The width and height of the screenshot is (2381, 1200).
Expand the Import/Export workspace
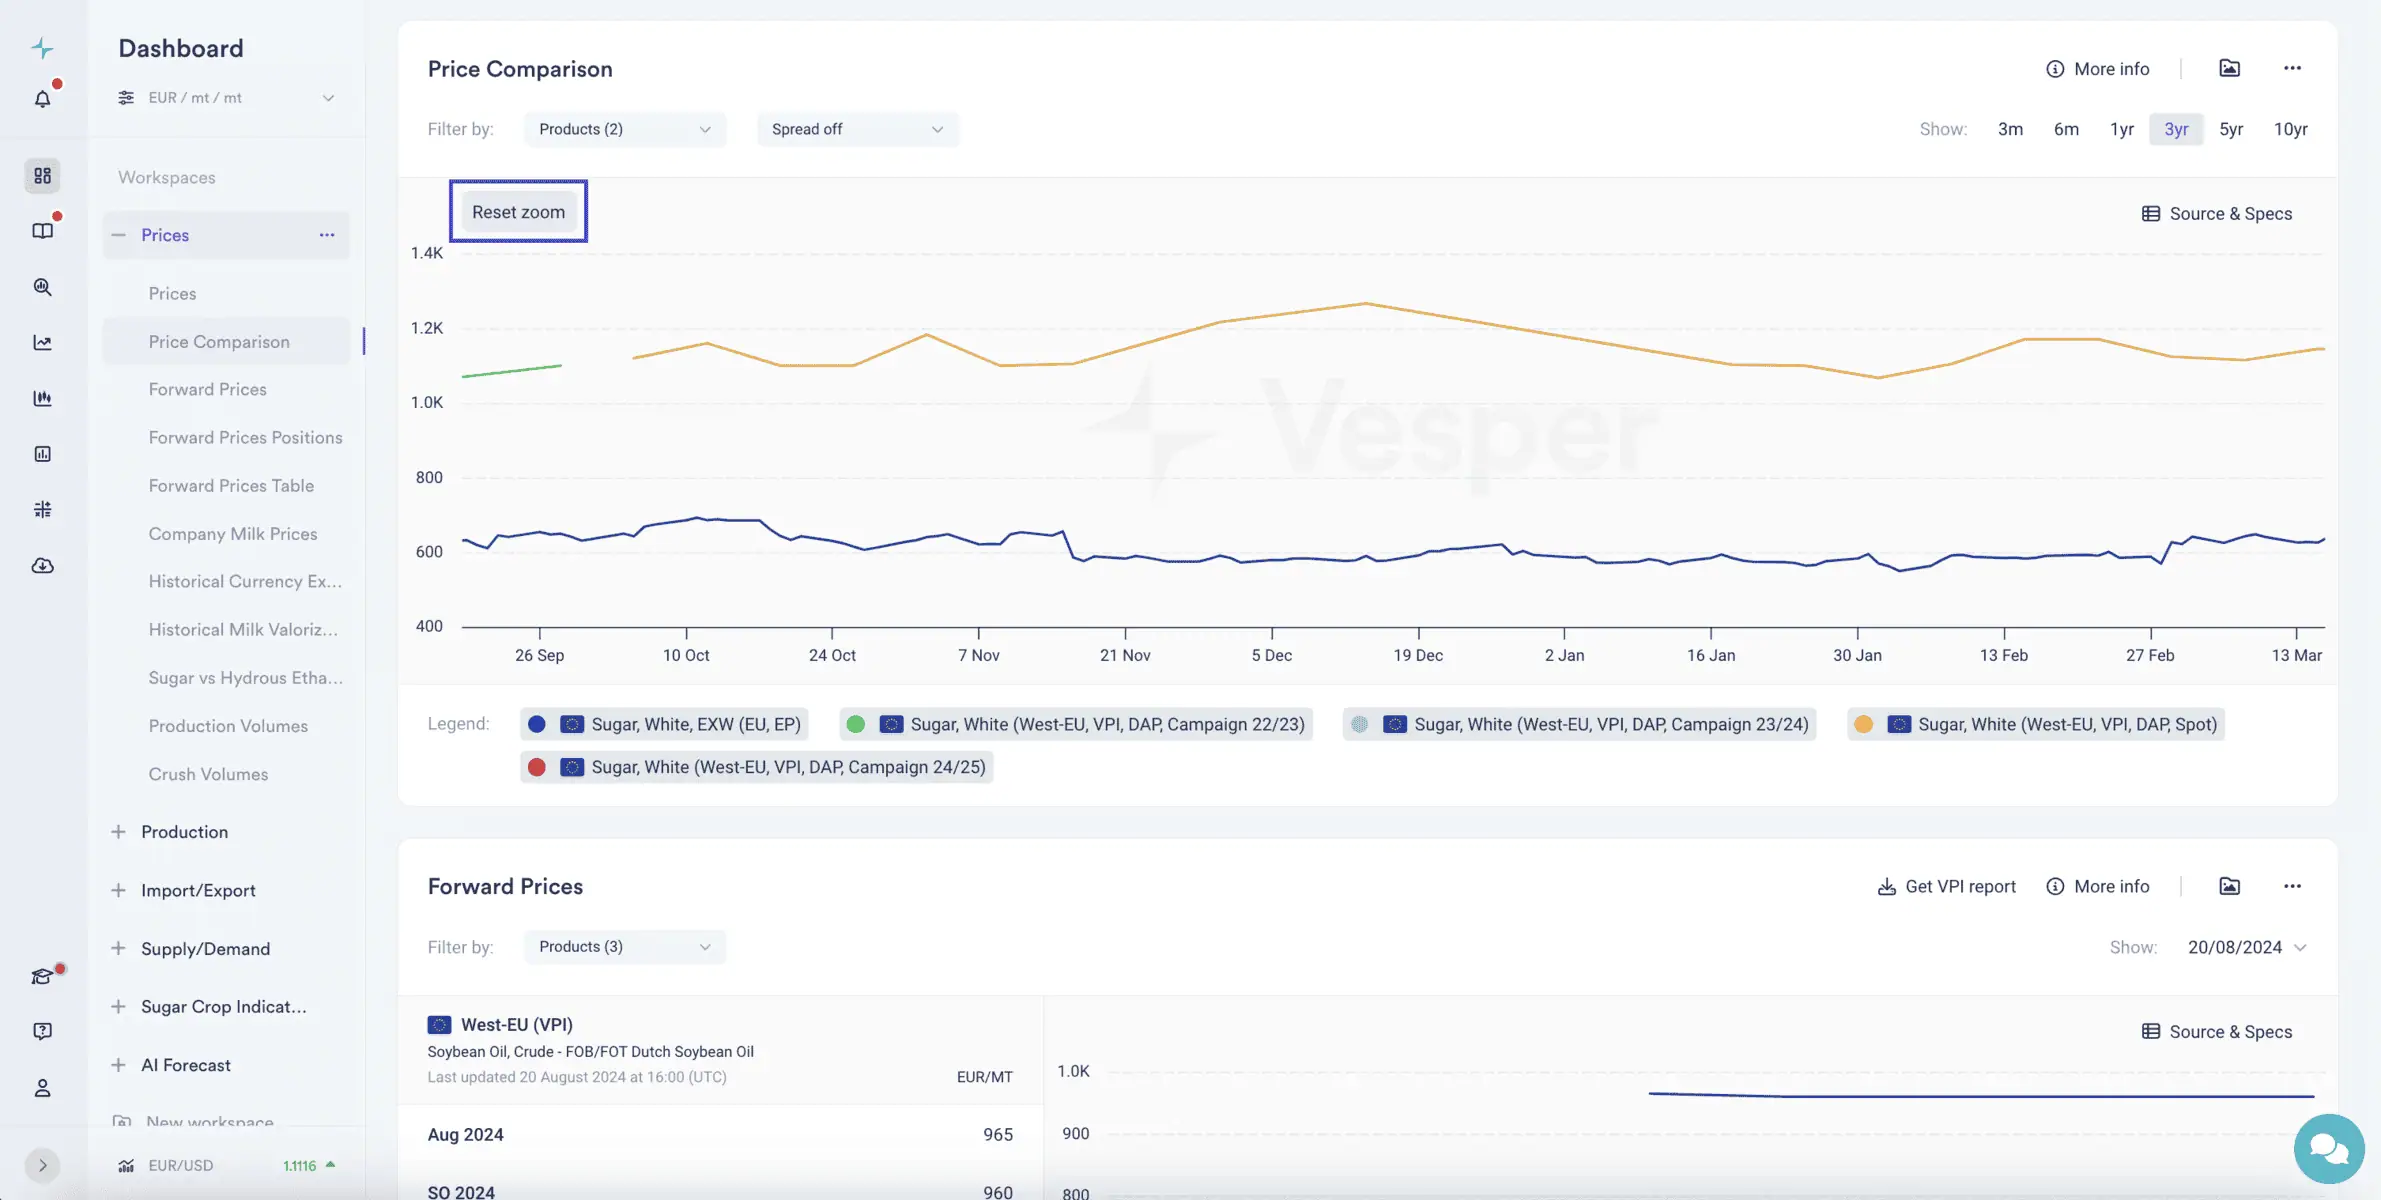pyautogui.click(x=118, y=890)
